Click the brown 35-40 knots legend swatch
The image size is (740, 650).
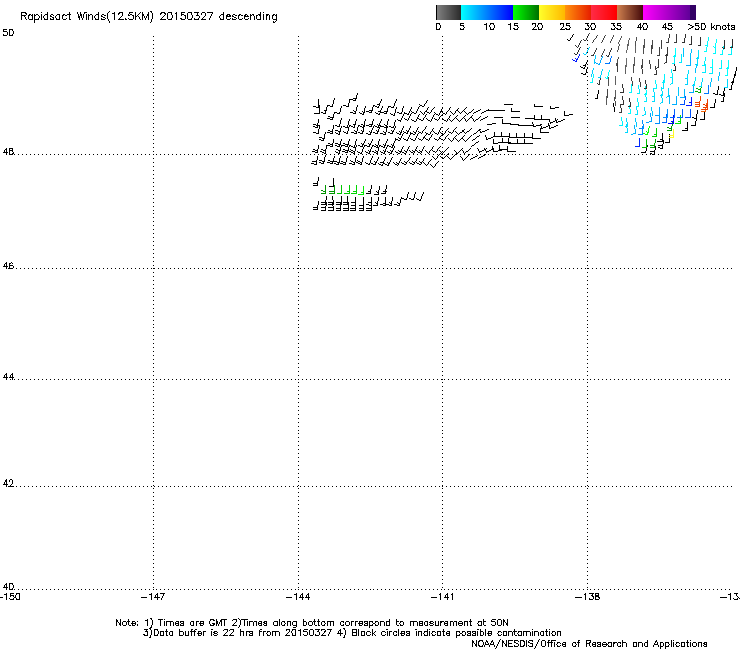[x=630, y=12]
